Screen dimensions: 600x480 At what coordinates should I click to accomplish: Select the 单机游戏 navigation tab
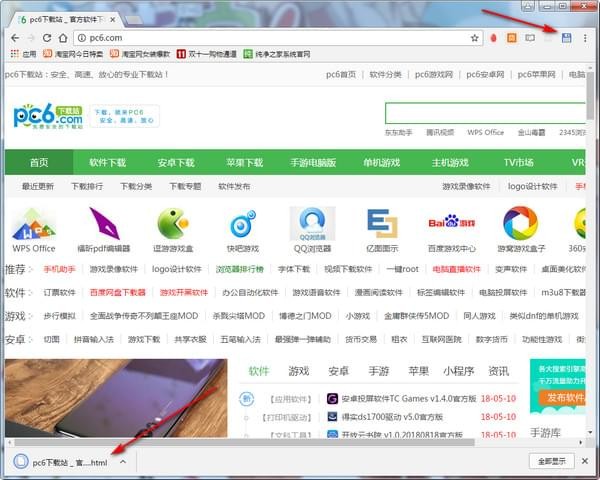382,162
